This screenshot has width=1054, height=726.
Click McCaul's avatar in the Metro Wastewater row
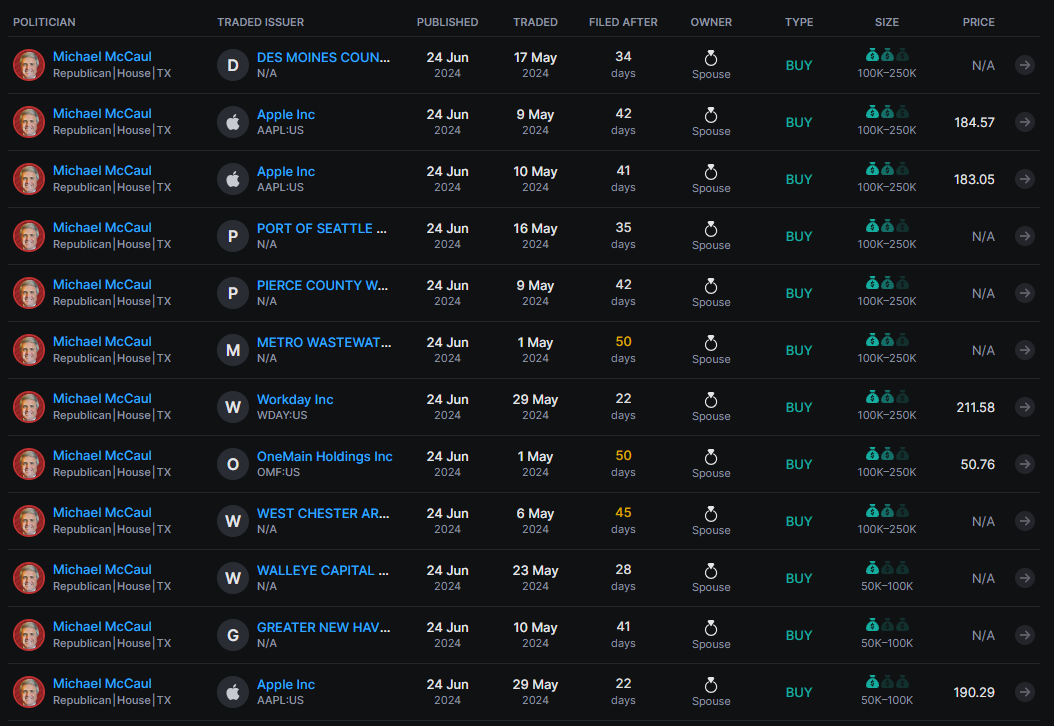click(x=29, y=350)
